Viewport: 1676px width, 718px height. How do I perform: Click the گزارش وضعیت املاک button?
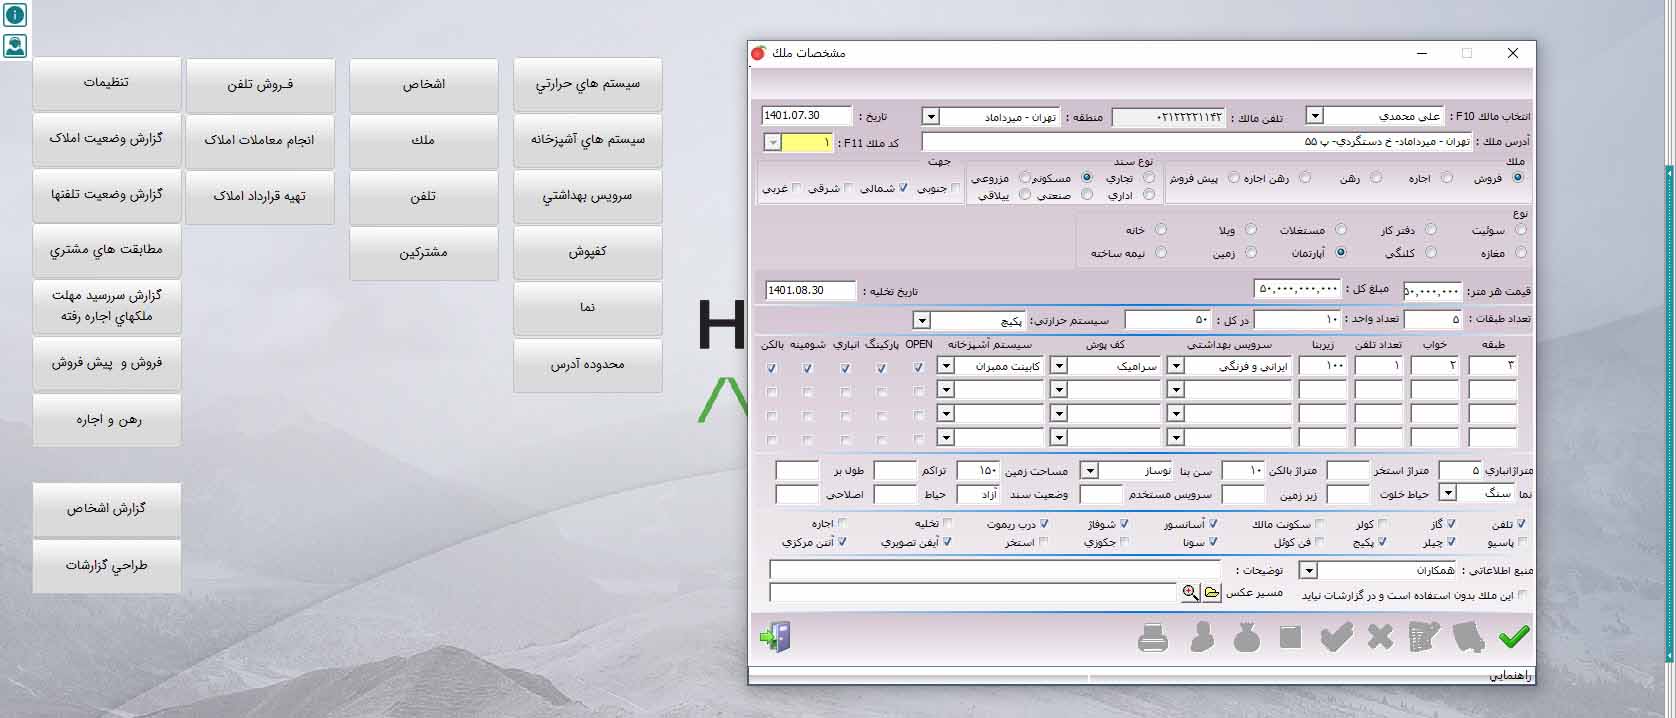coord(106,139)
